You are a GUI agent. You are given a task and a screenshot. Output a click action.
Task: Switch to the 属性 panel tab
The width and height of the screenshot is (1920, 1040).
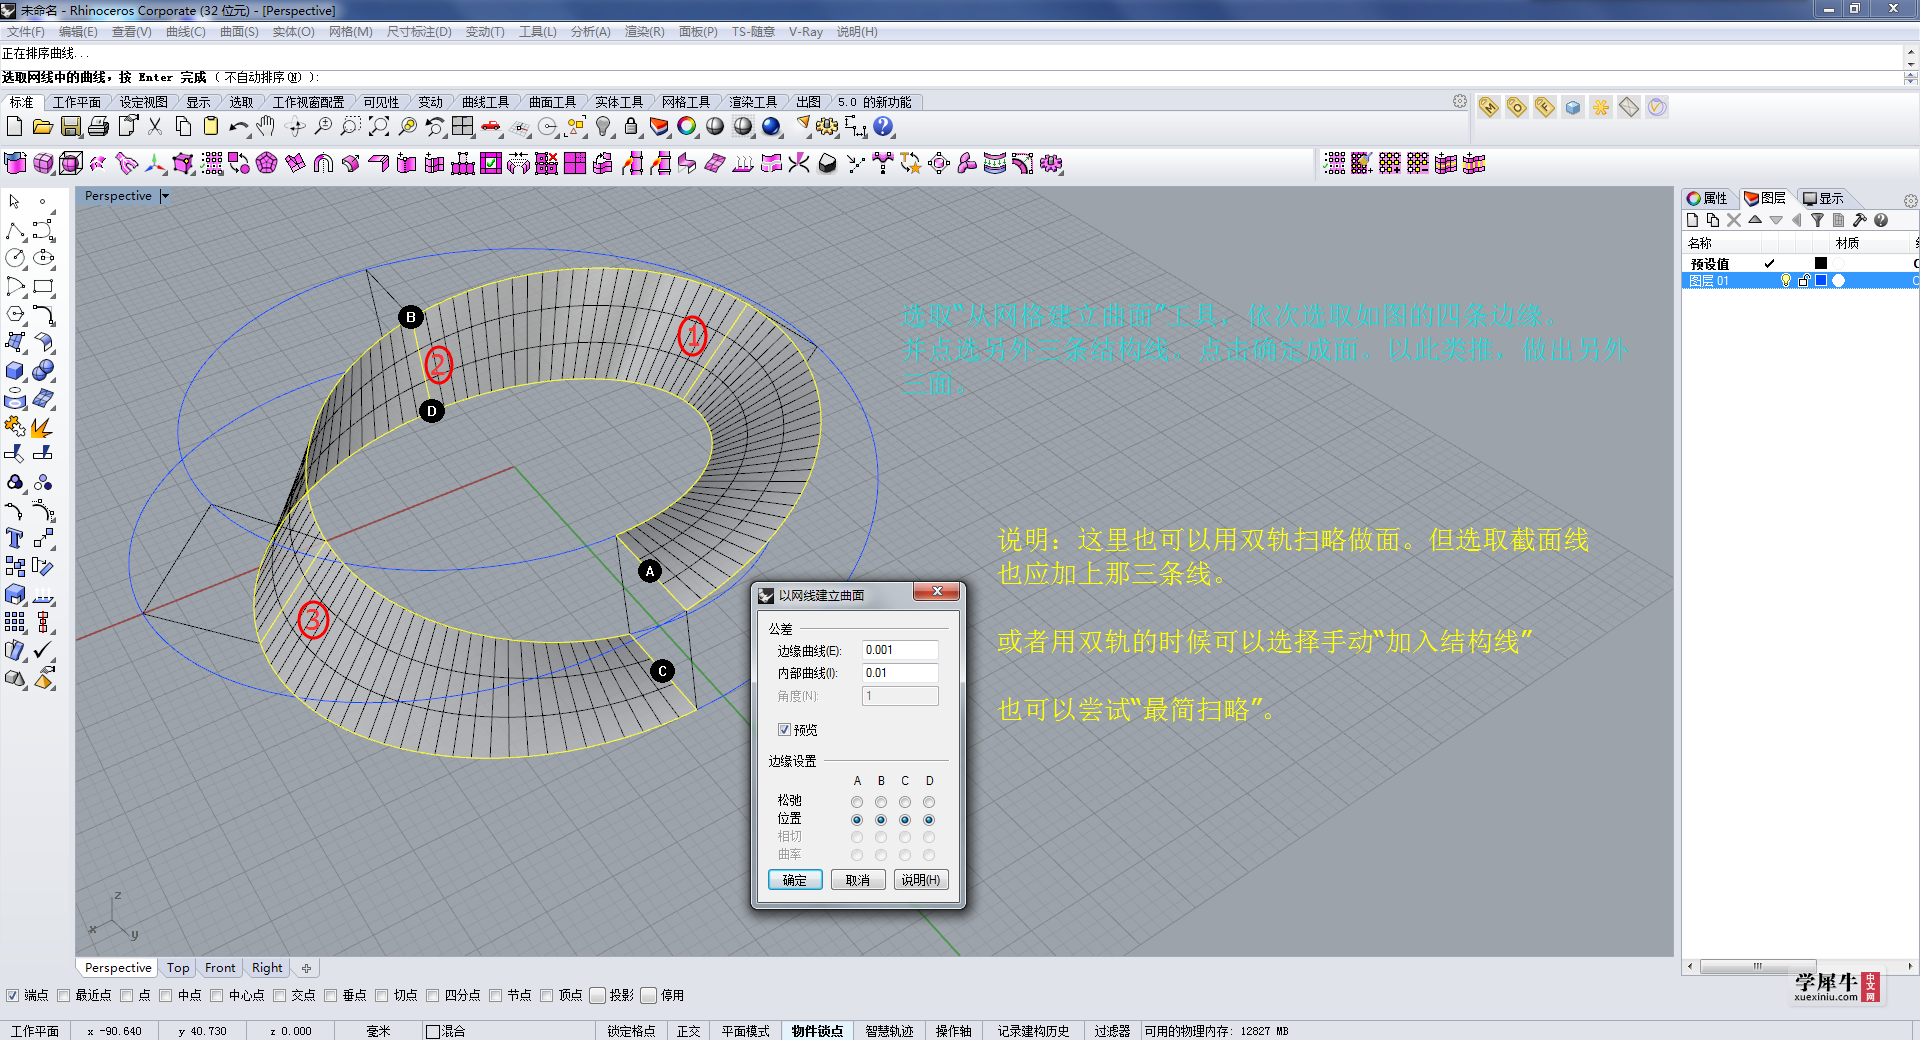(1709, 198)
